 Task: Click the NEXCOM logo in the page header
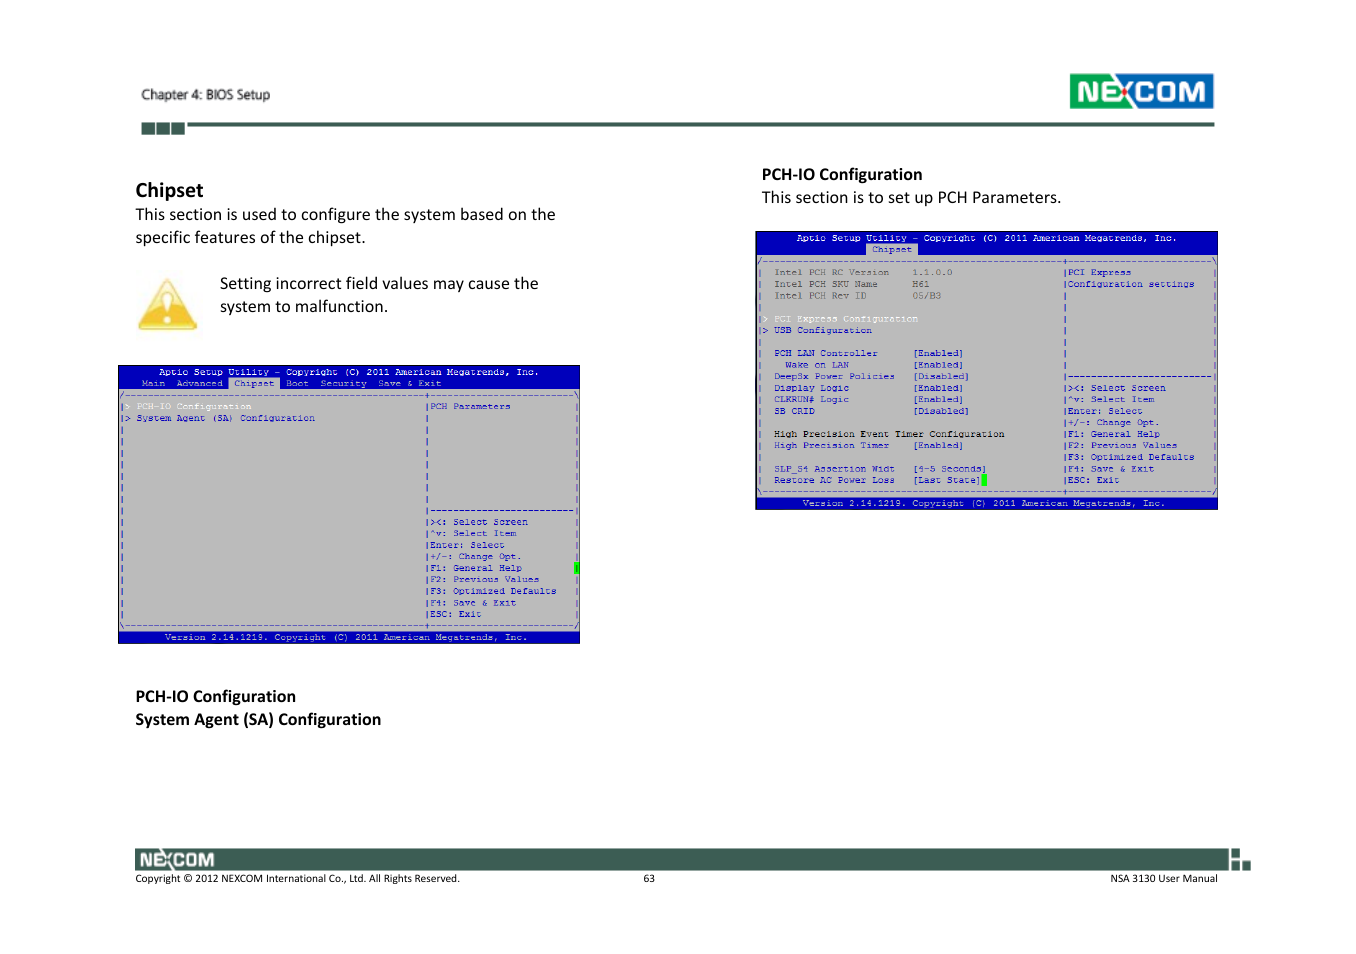[1141, 91]
